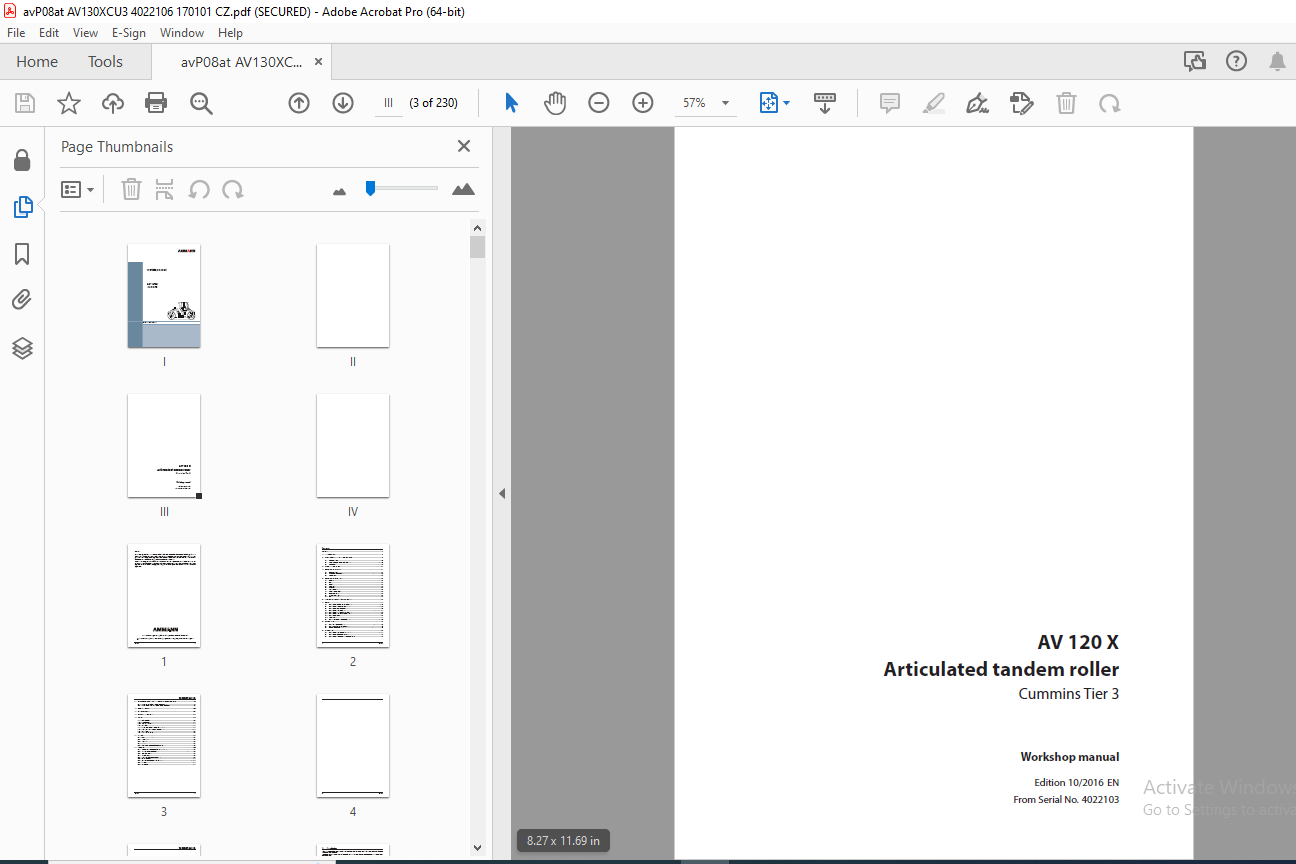
Task: Select the avP08at AV130XC document tab
Action: click(x=241, y=62)
